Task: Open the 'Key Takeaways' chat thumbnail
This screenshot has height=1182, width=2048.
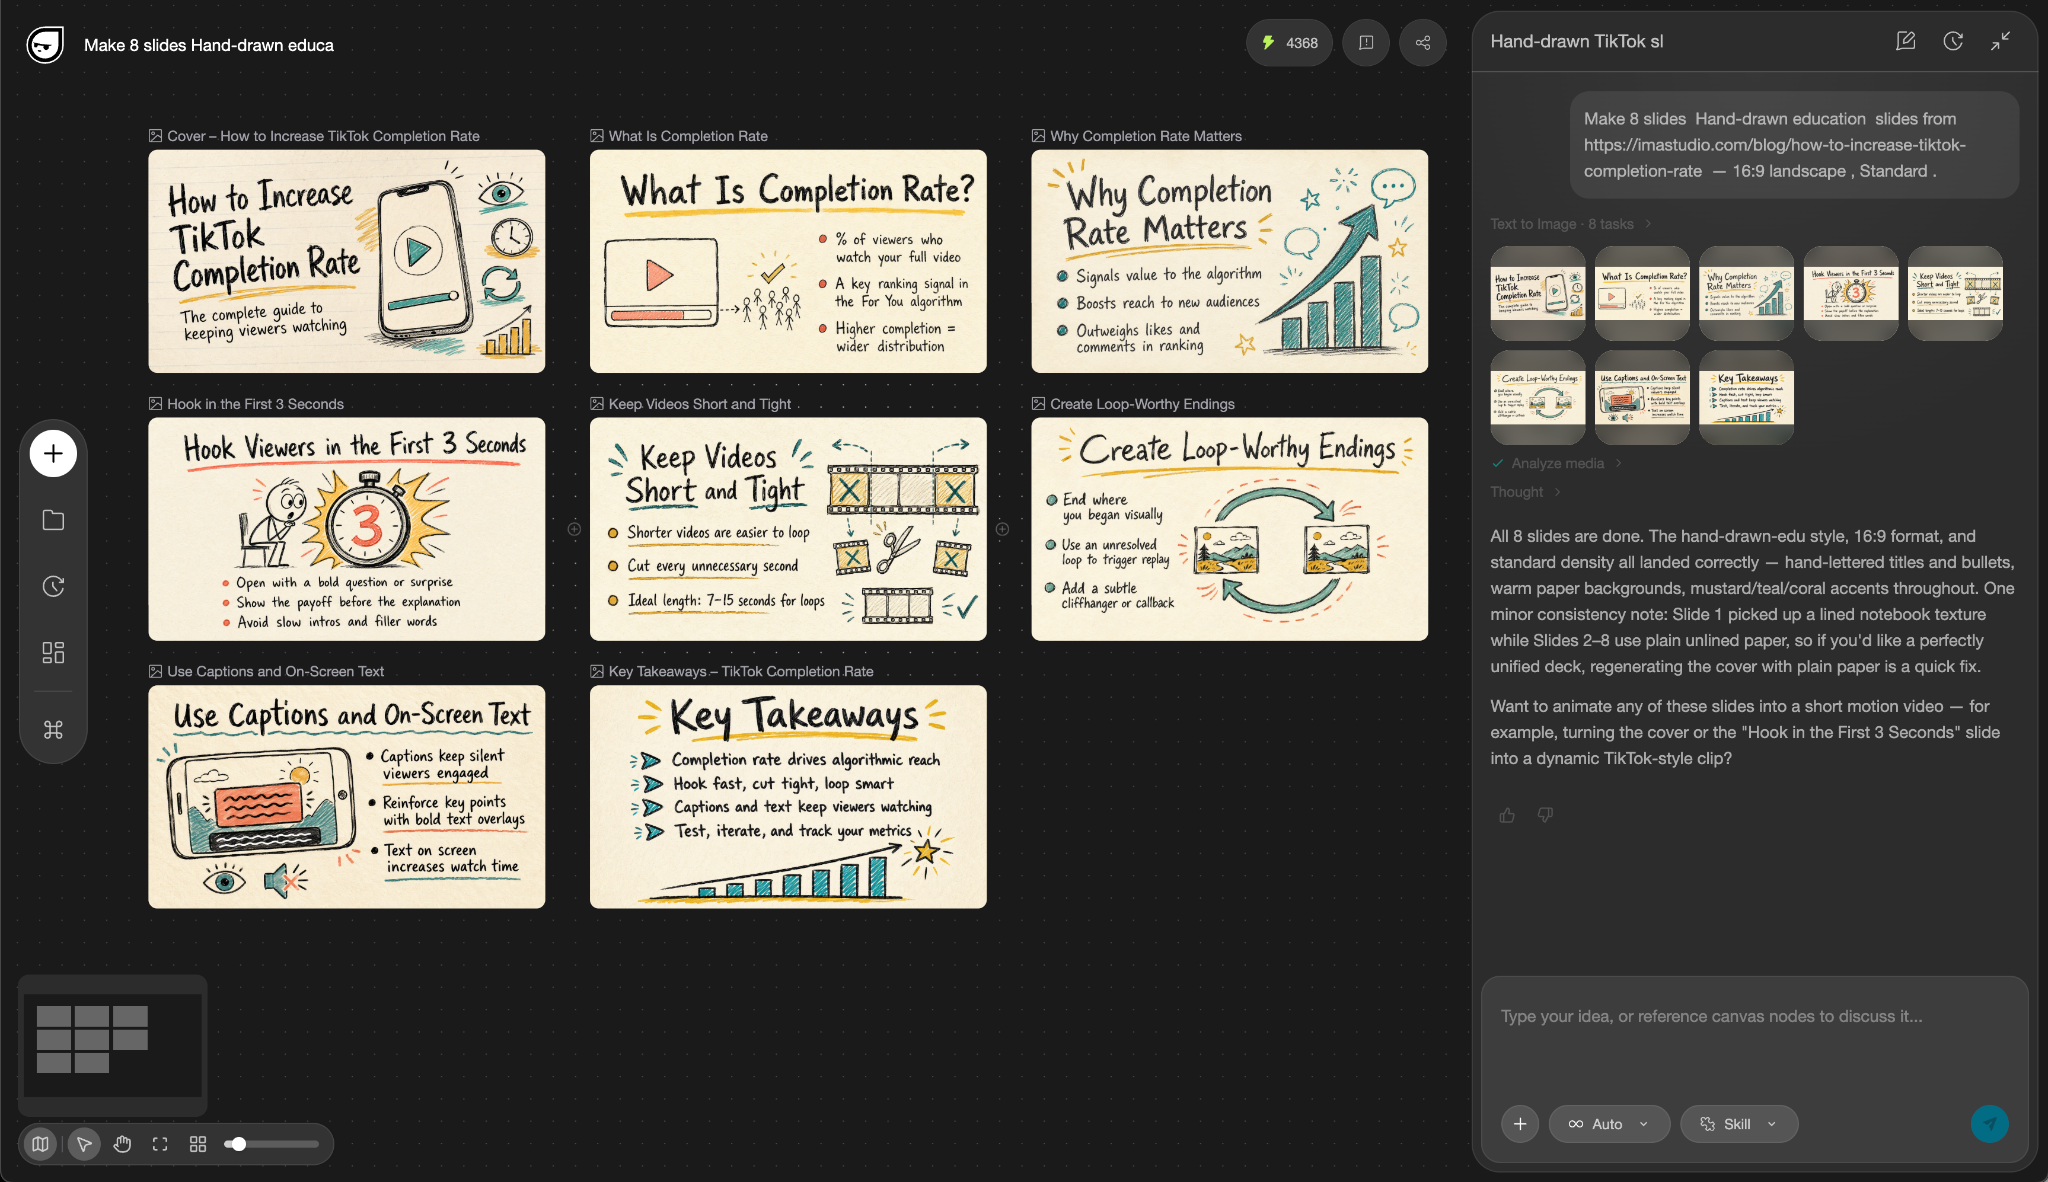Action: click(x=1746, y=397)
